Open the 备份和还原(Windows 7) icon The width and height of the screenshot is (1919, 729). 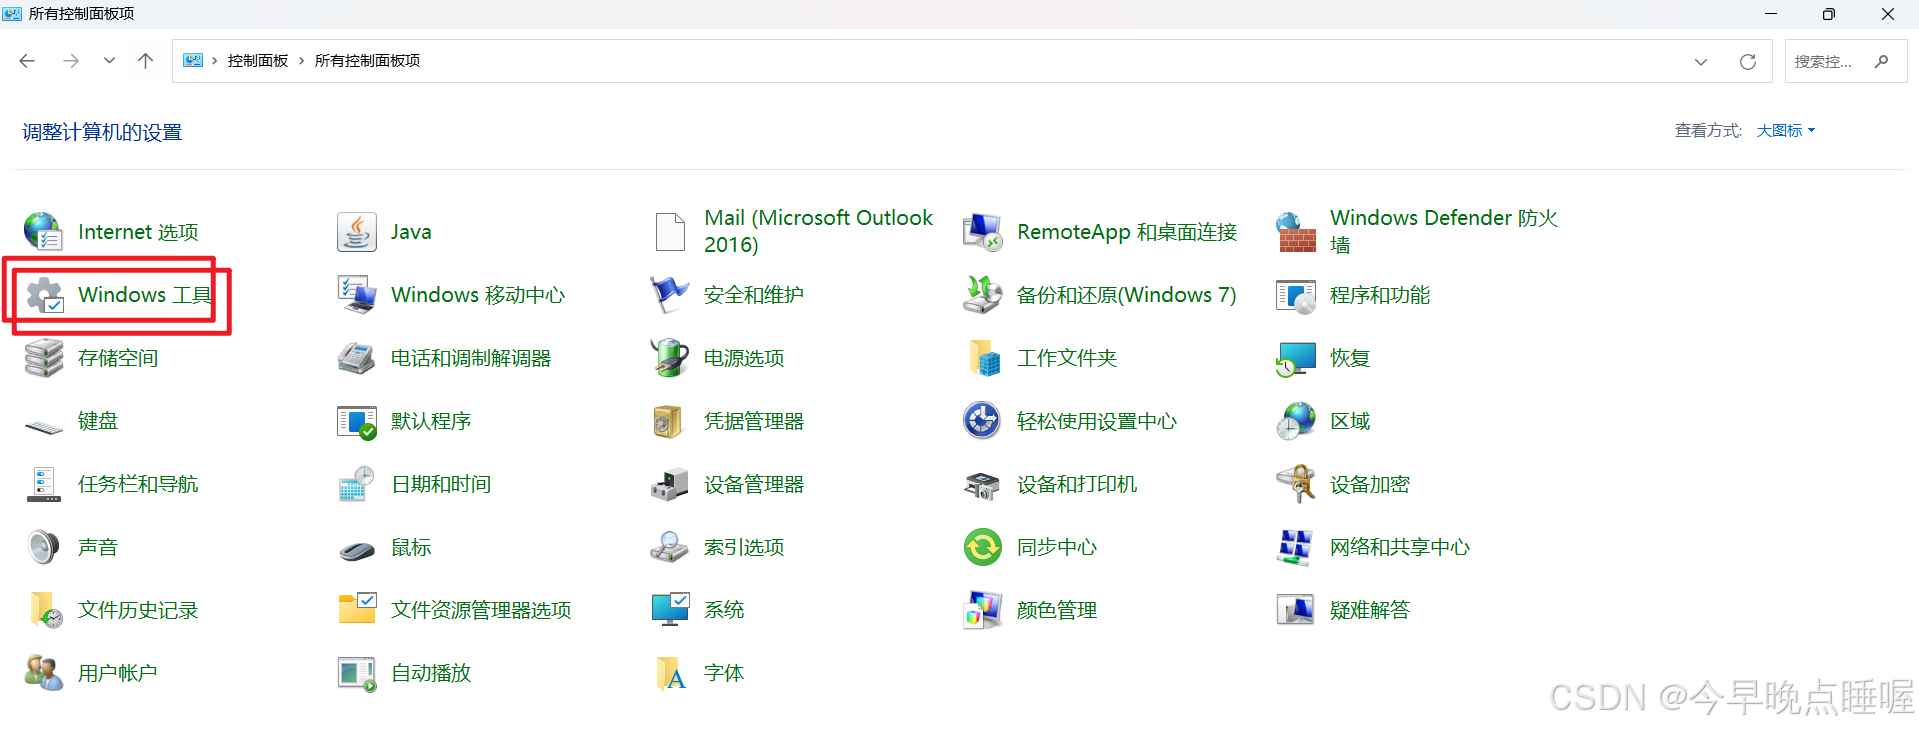point(982,294)
